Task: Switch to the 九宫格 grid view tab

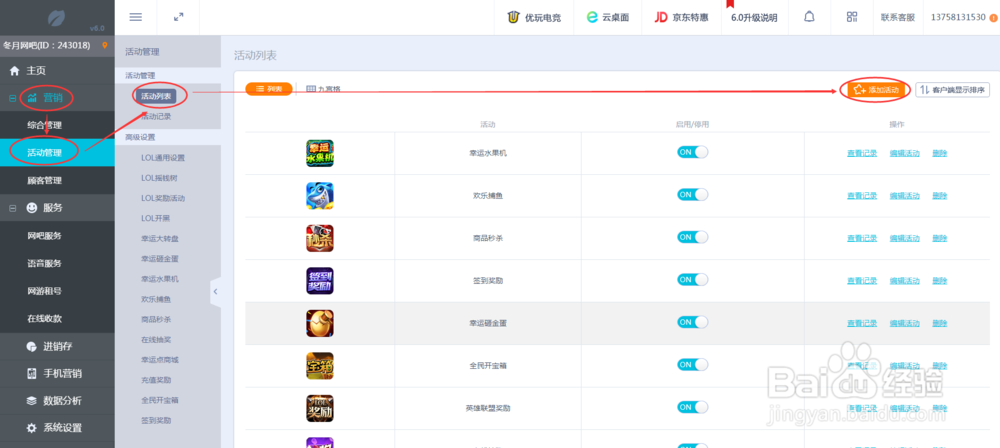Action: point(323,89)
